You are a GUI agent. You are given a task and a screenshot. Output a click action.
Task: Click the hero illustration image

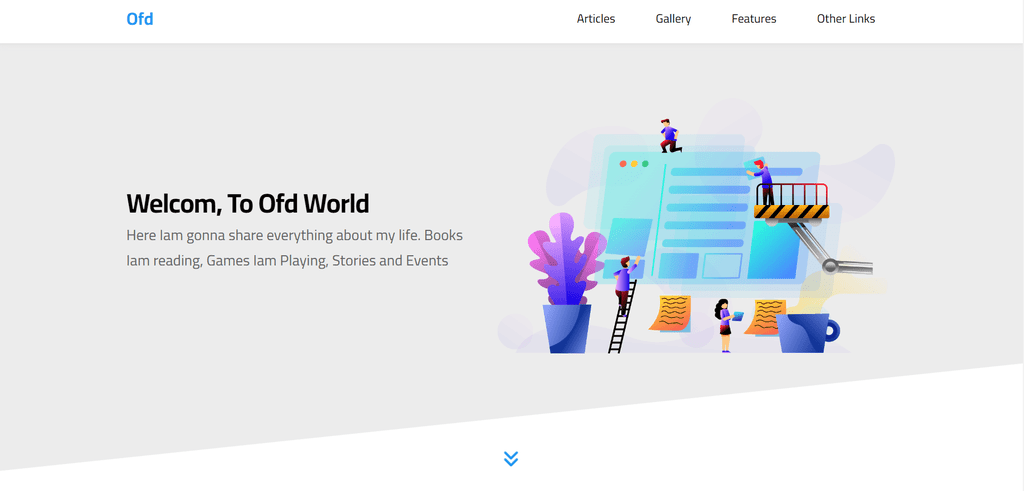tap(697, 227)
